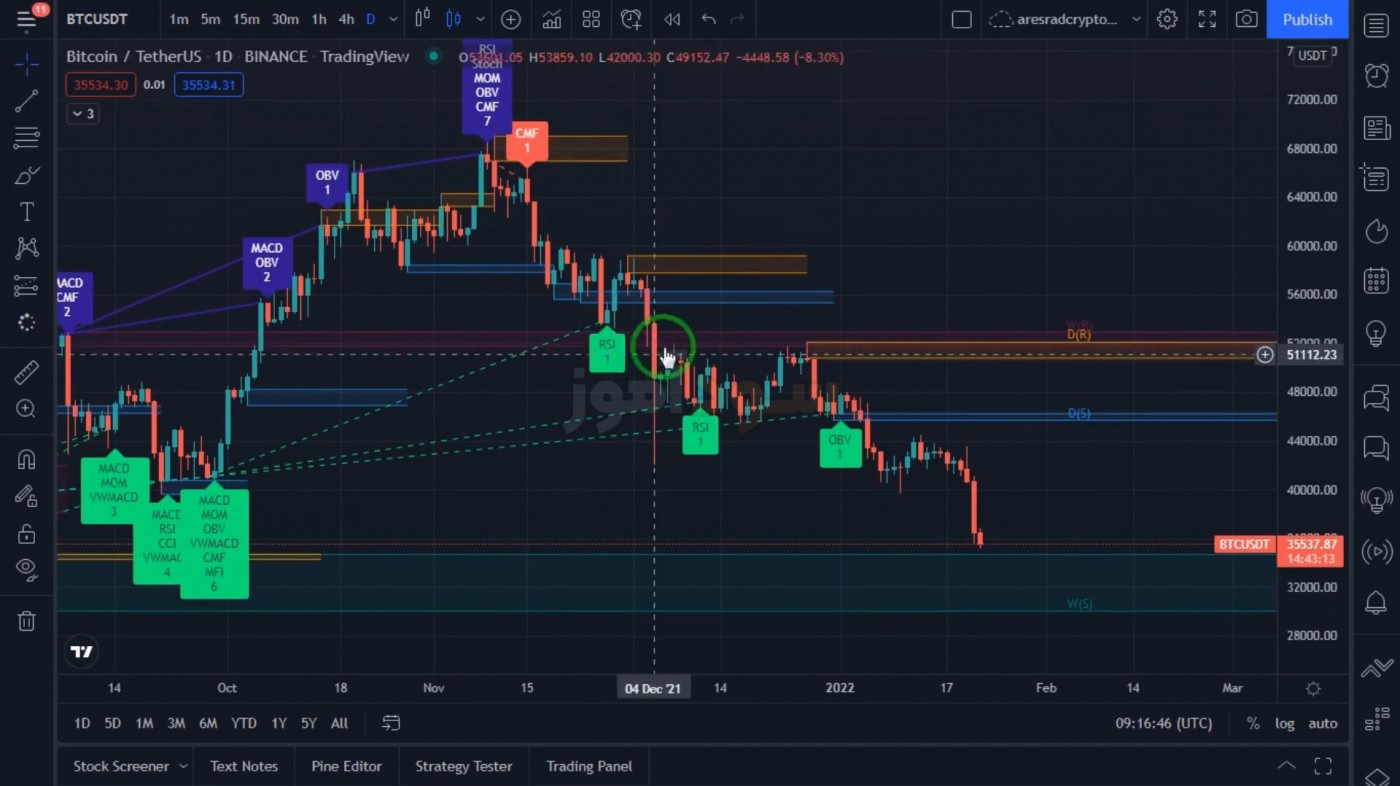Open the chart style dropdown arrow

click(x=481, y=19)
